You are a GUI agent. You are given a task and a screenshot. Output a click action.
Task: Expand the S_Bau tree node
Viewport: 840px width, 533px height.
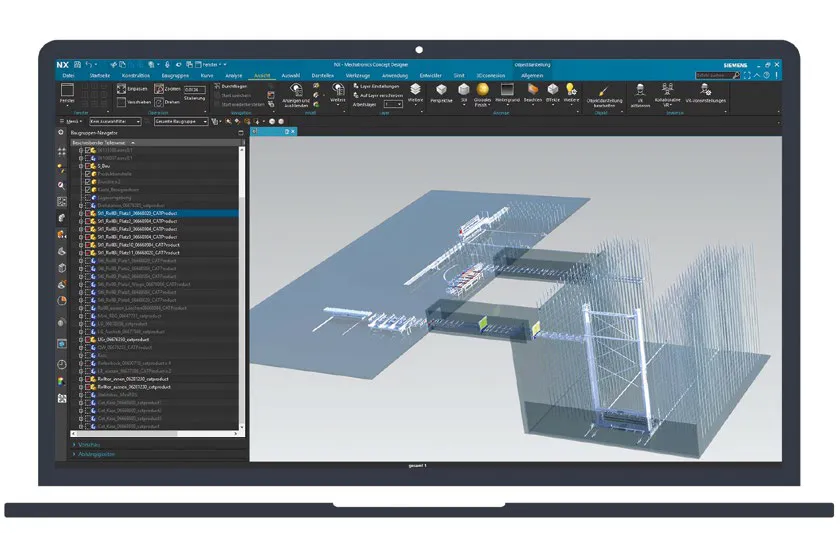pos(81,166)
